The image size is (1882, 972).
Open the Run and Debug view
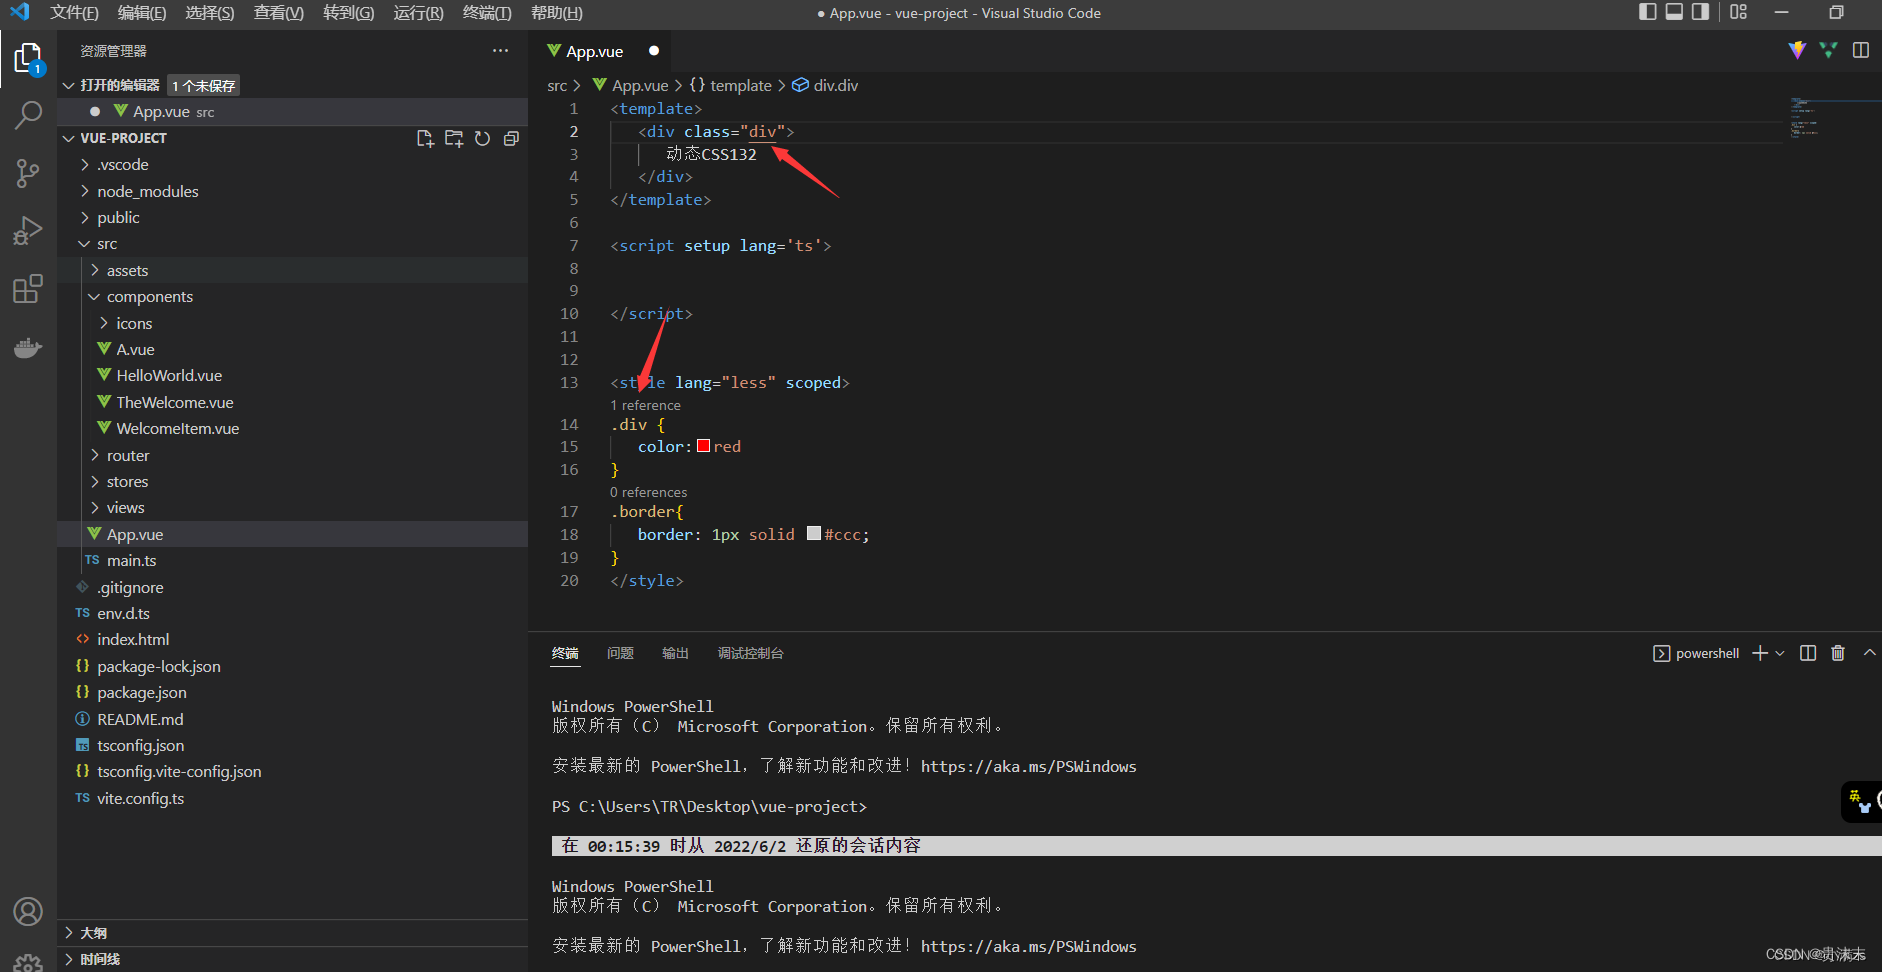28,231
